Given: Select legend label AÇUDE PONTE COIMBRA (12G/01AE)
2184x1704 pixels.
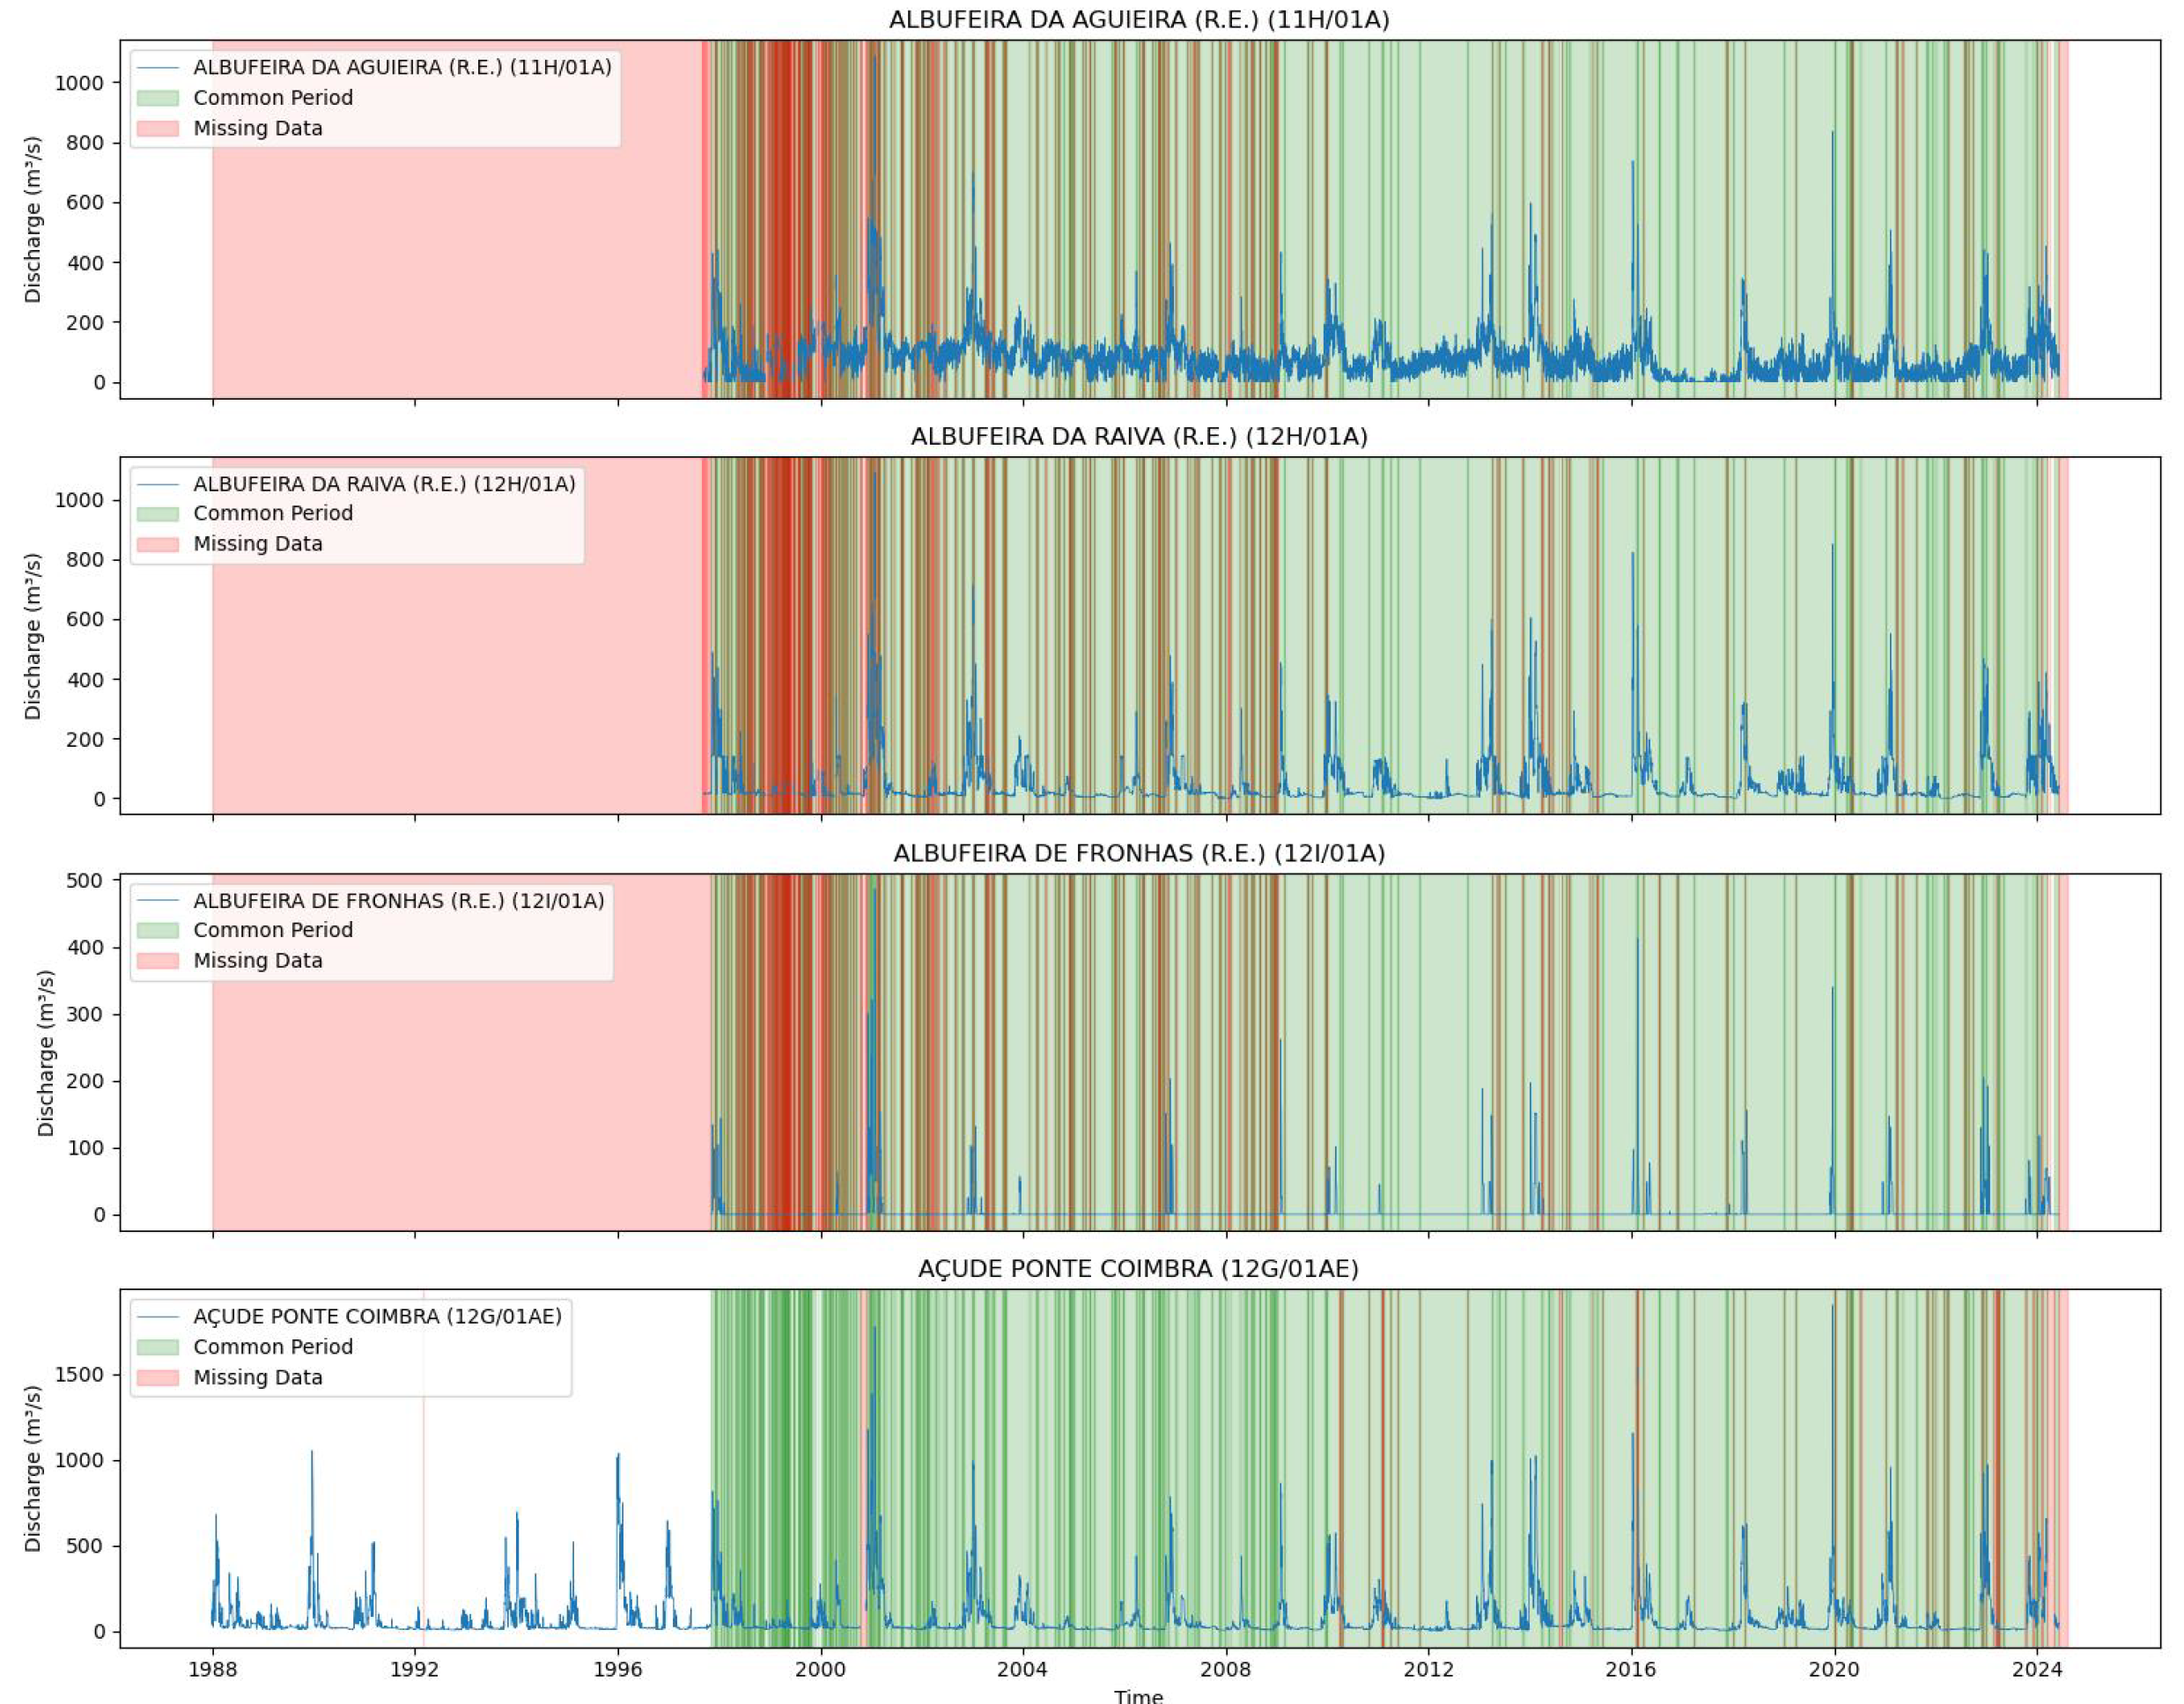Looking at the screenshot, I should click(x=377, y=1317).
